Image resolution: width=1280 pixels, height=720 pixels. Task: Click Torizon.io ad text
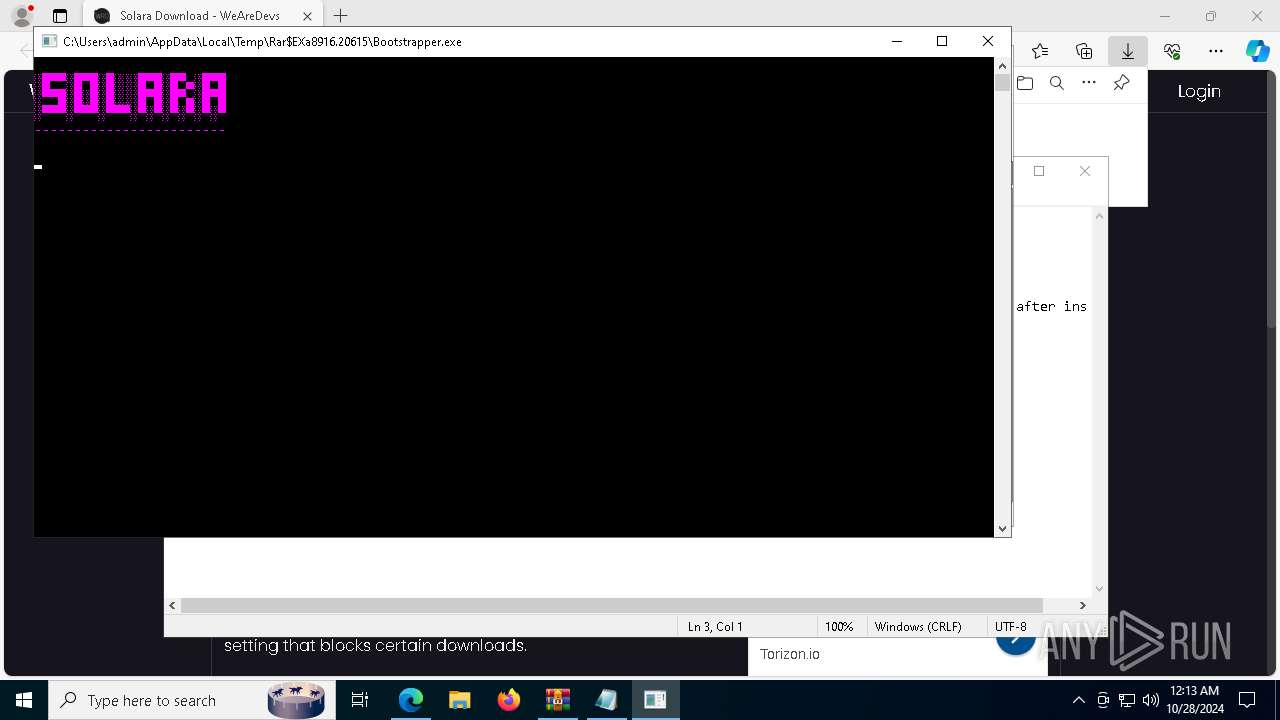(x=790, y=654)
